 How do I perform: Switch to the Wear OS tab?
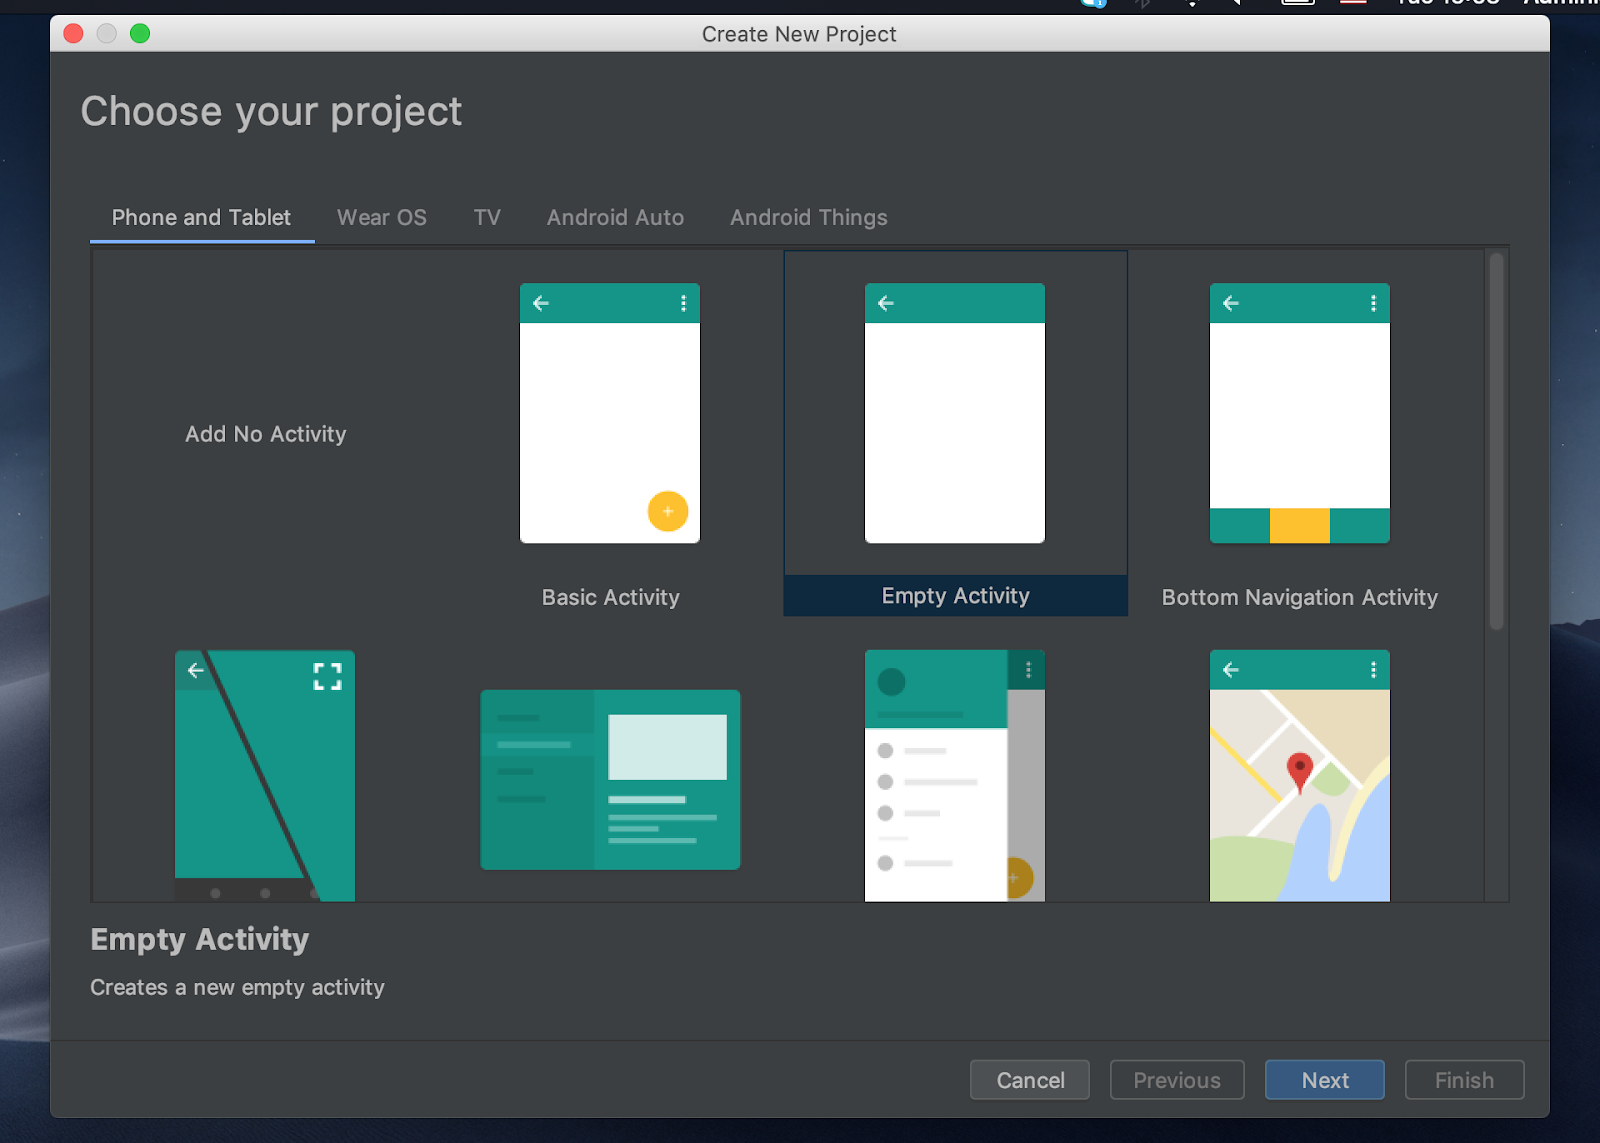pos(381,217)
